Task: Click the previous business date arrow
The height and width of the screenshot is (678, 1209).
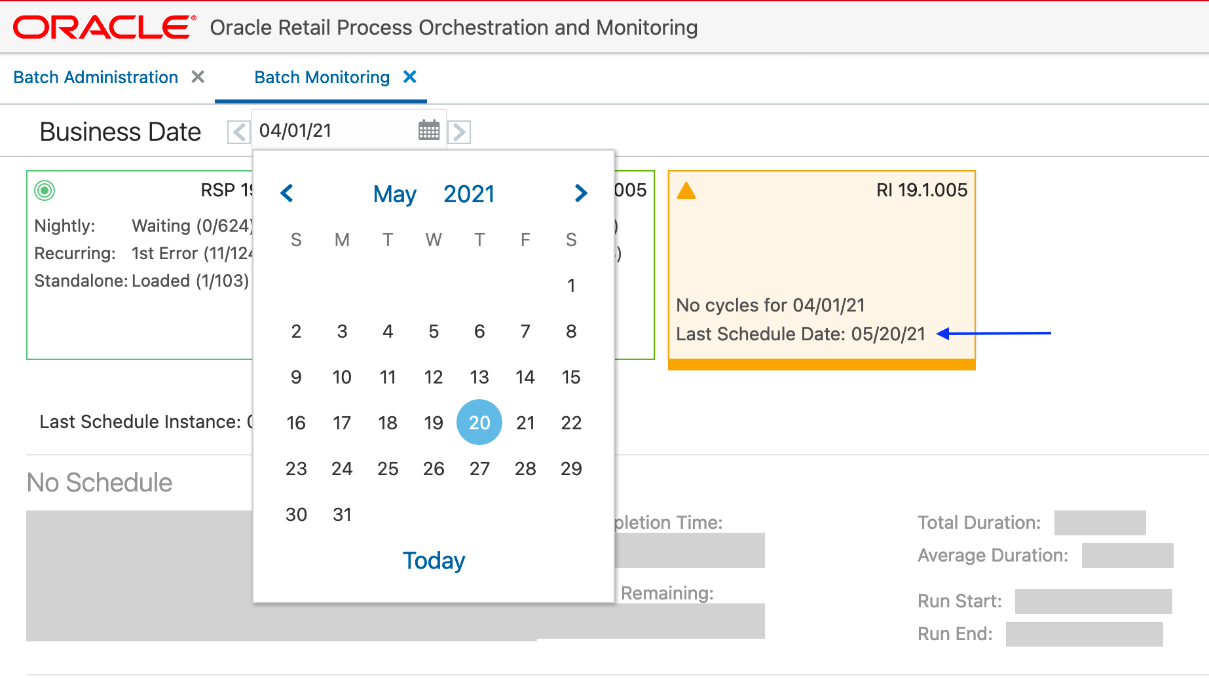Action: coord(238,130)
